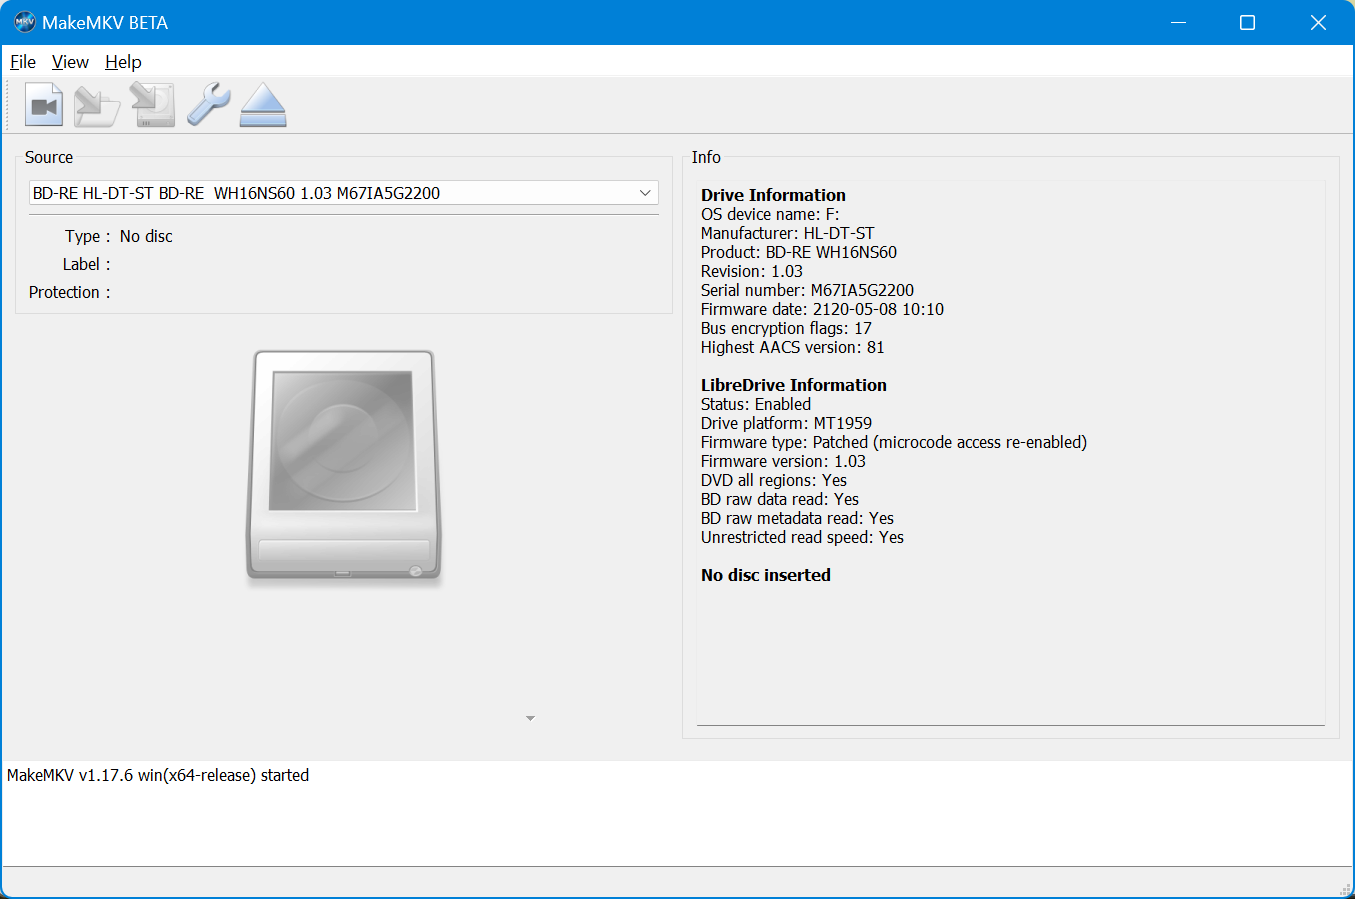Click the 'MakeMKV v1.17.6' log line
Image resolution: width=1355 pixels, height=899 pixels.
click(x=158, y=775)
